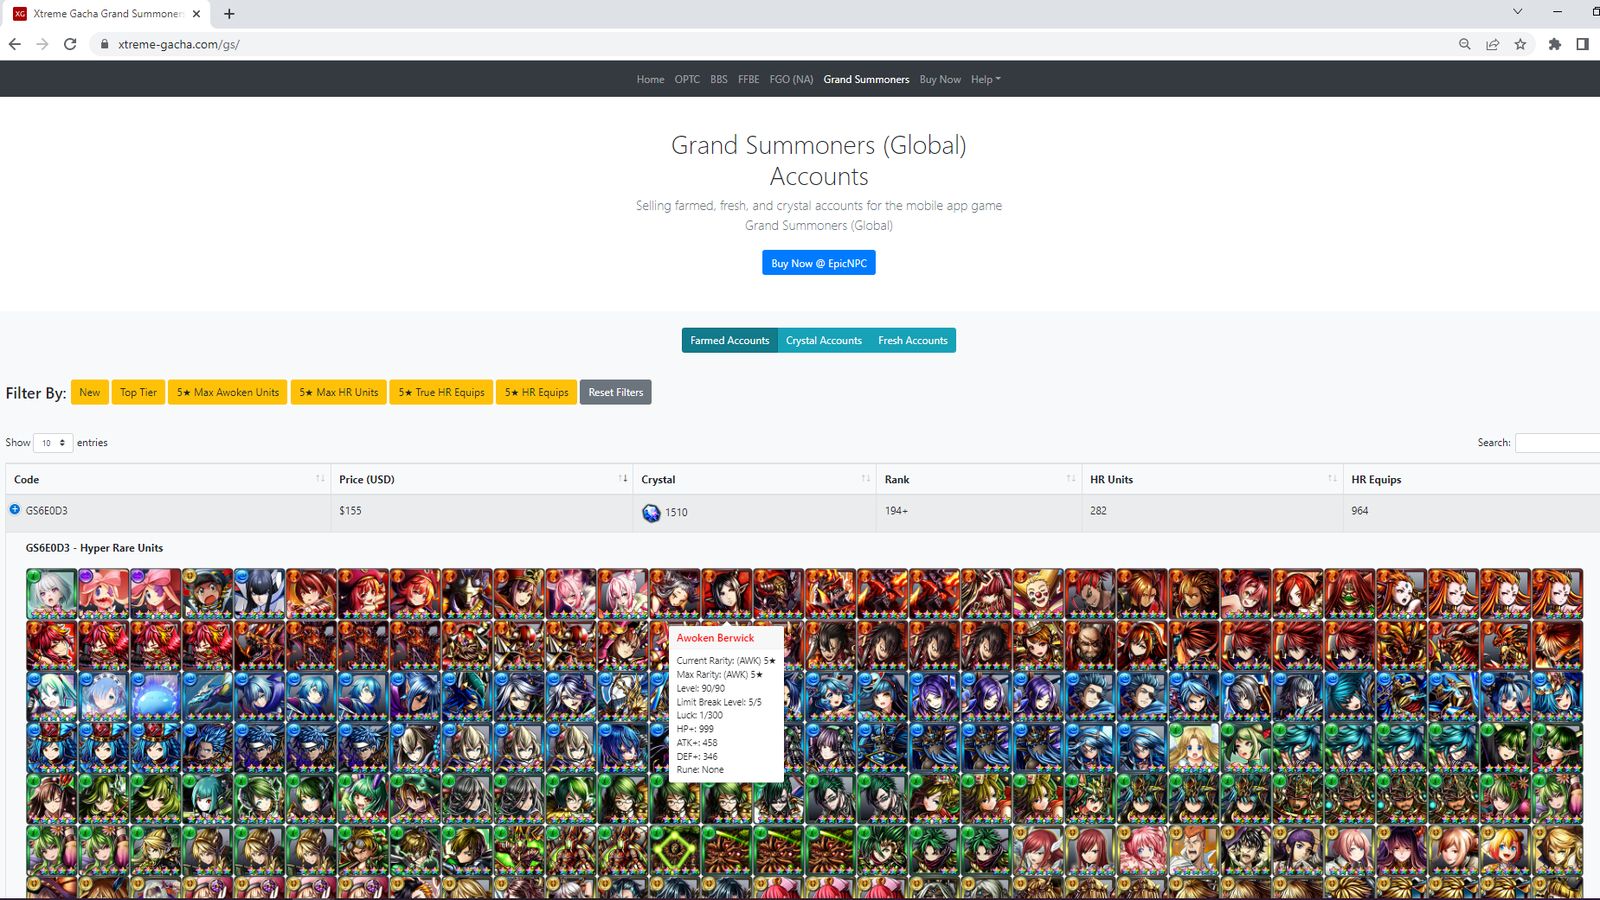Open the show entries dropdown

pos(53,442)
